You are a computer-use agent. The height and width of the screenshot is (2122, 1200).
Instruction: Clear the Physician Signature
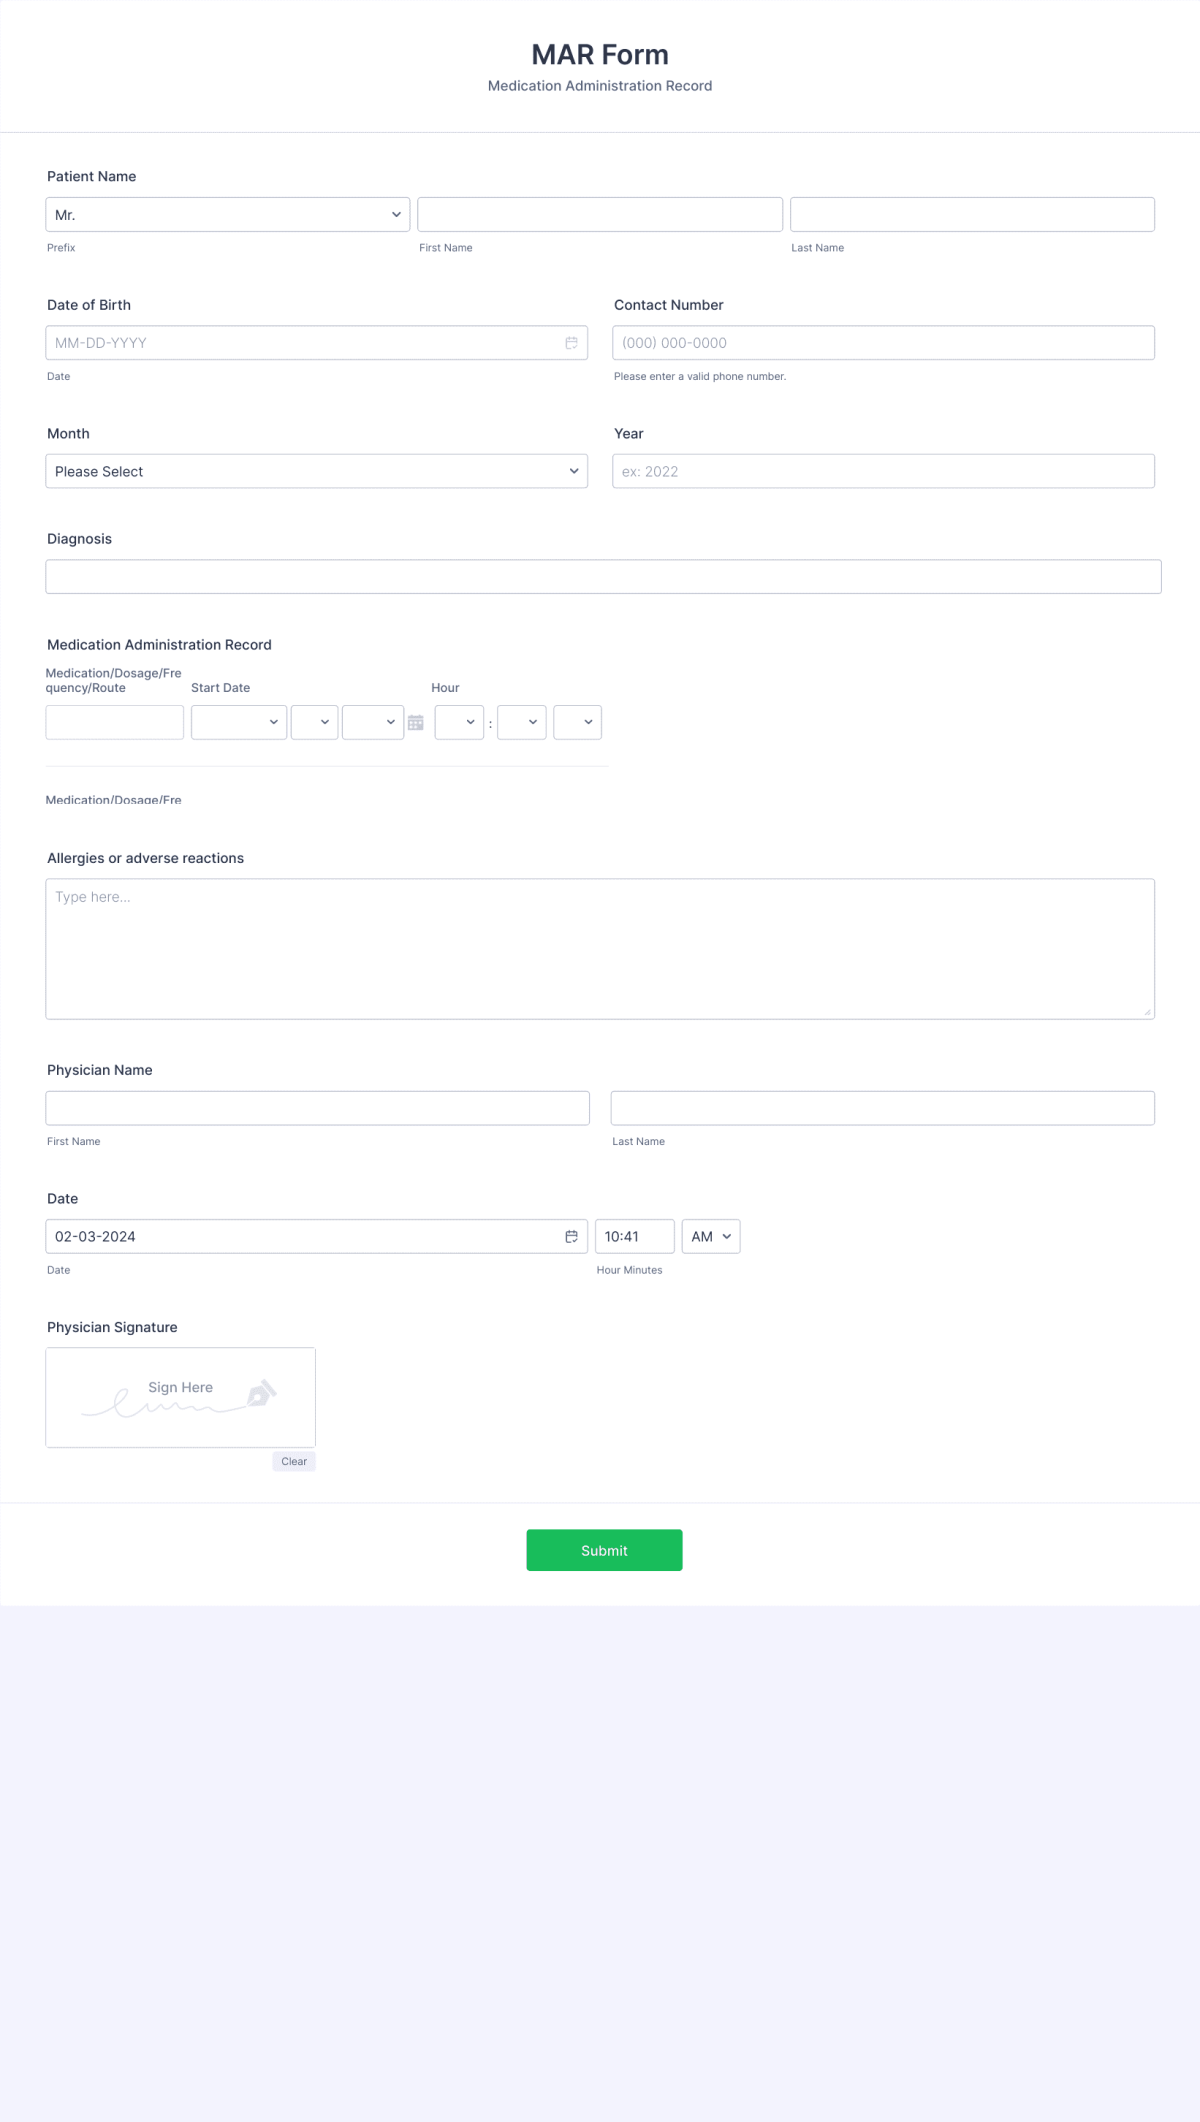pyautogui.click(x=293, y=1461)
